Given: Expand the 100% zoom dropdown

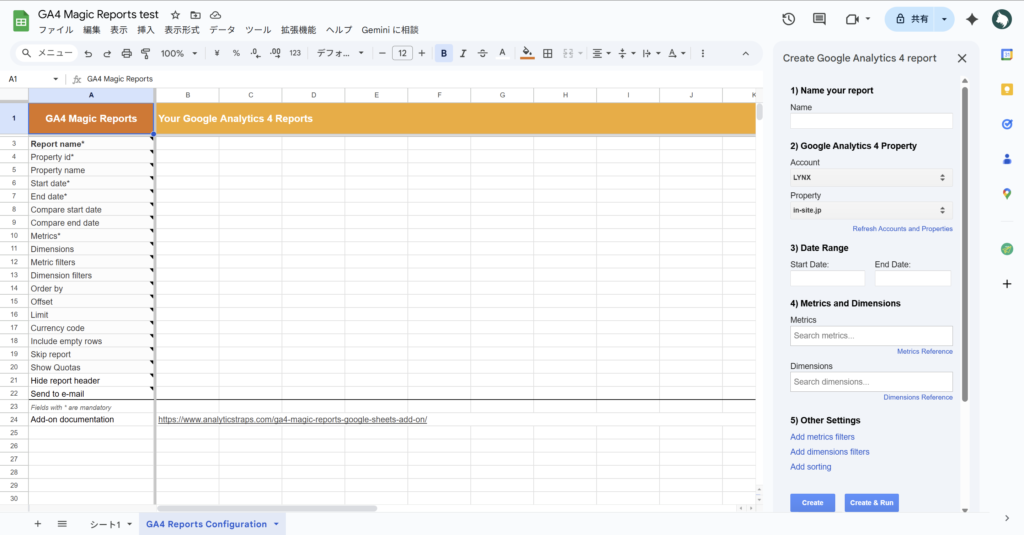Looking at the screenshot, I should tap(179, 53).
